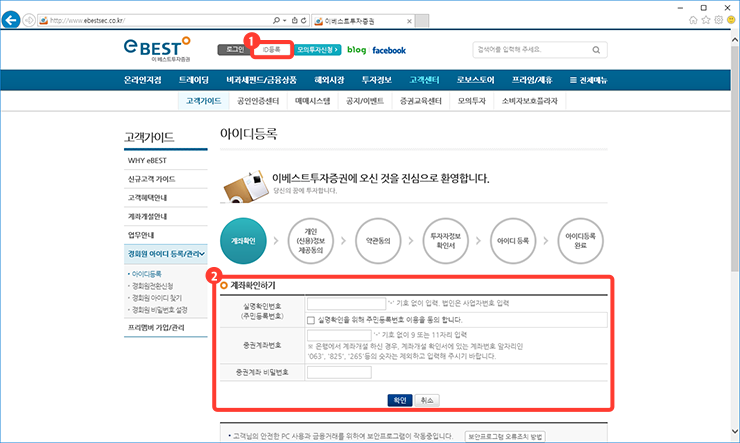Screen dimensions: 740x443
Task: Open 업무안내 in the sidebar
Action: pyautogui.click(x=166, y=235)
